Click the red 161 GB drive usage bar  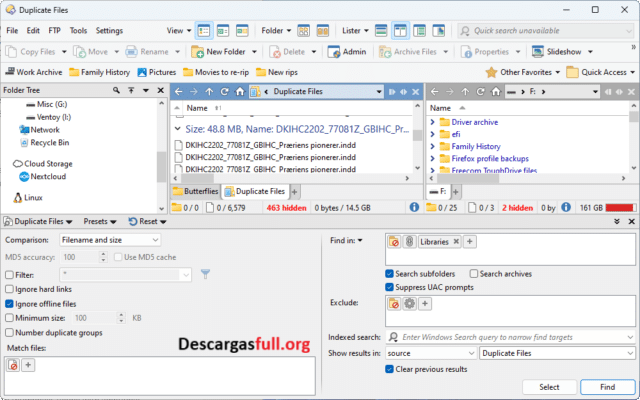[620, 208]
